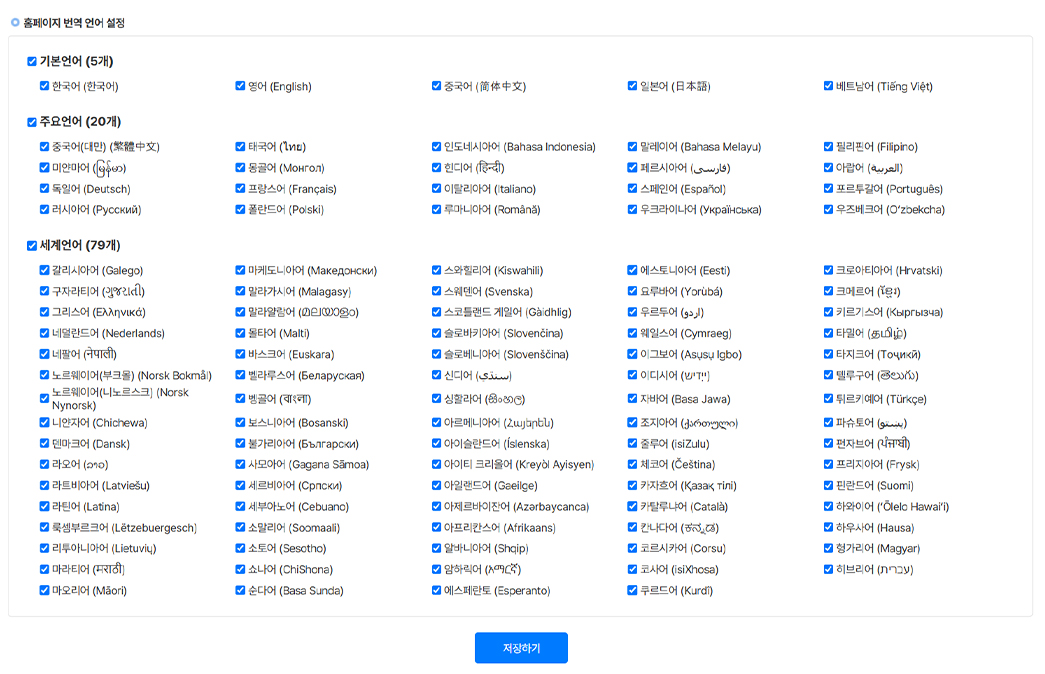Uncheck 스와힐리어 (Kiswahili) checkbox
This screenshot has width=1045, height=674.
(437, 270)
